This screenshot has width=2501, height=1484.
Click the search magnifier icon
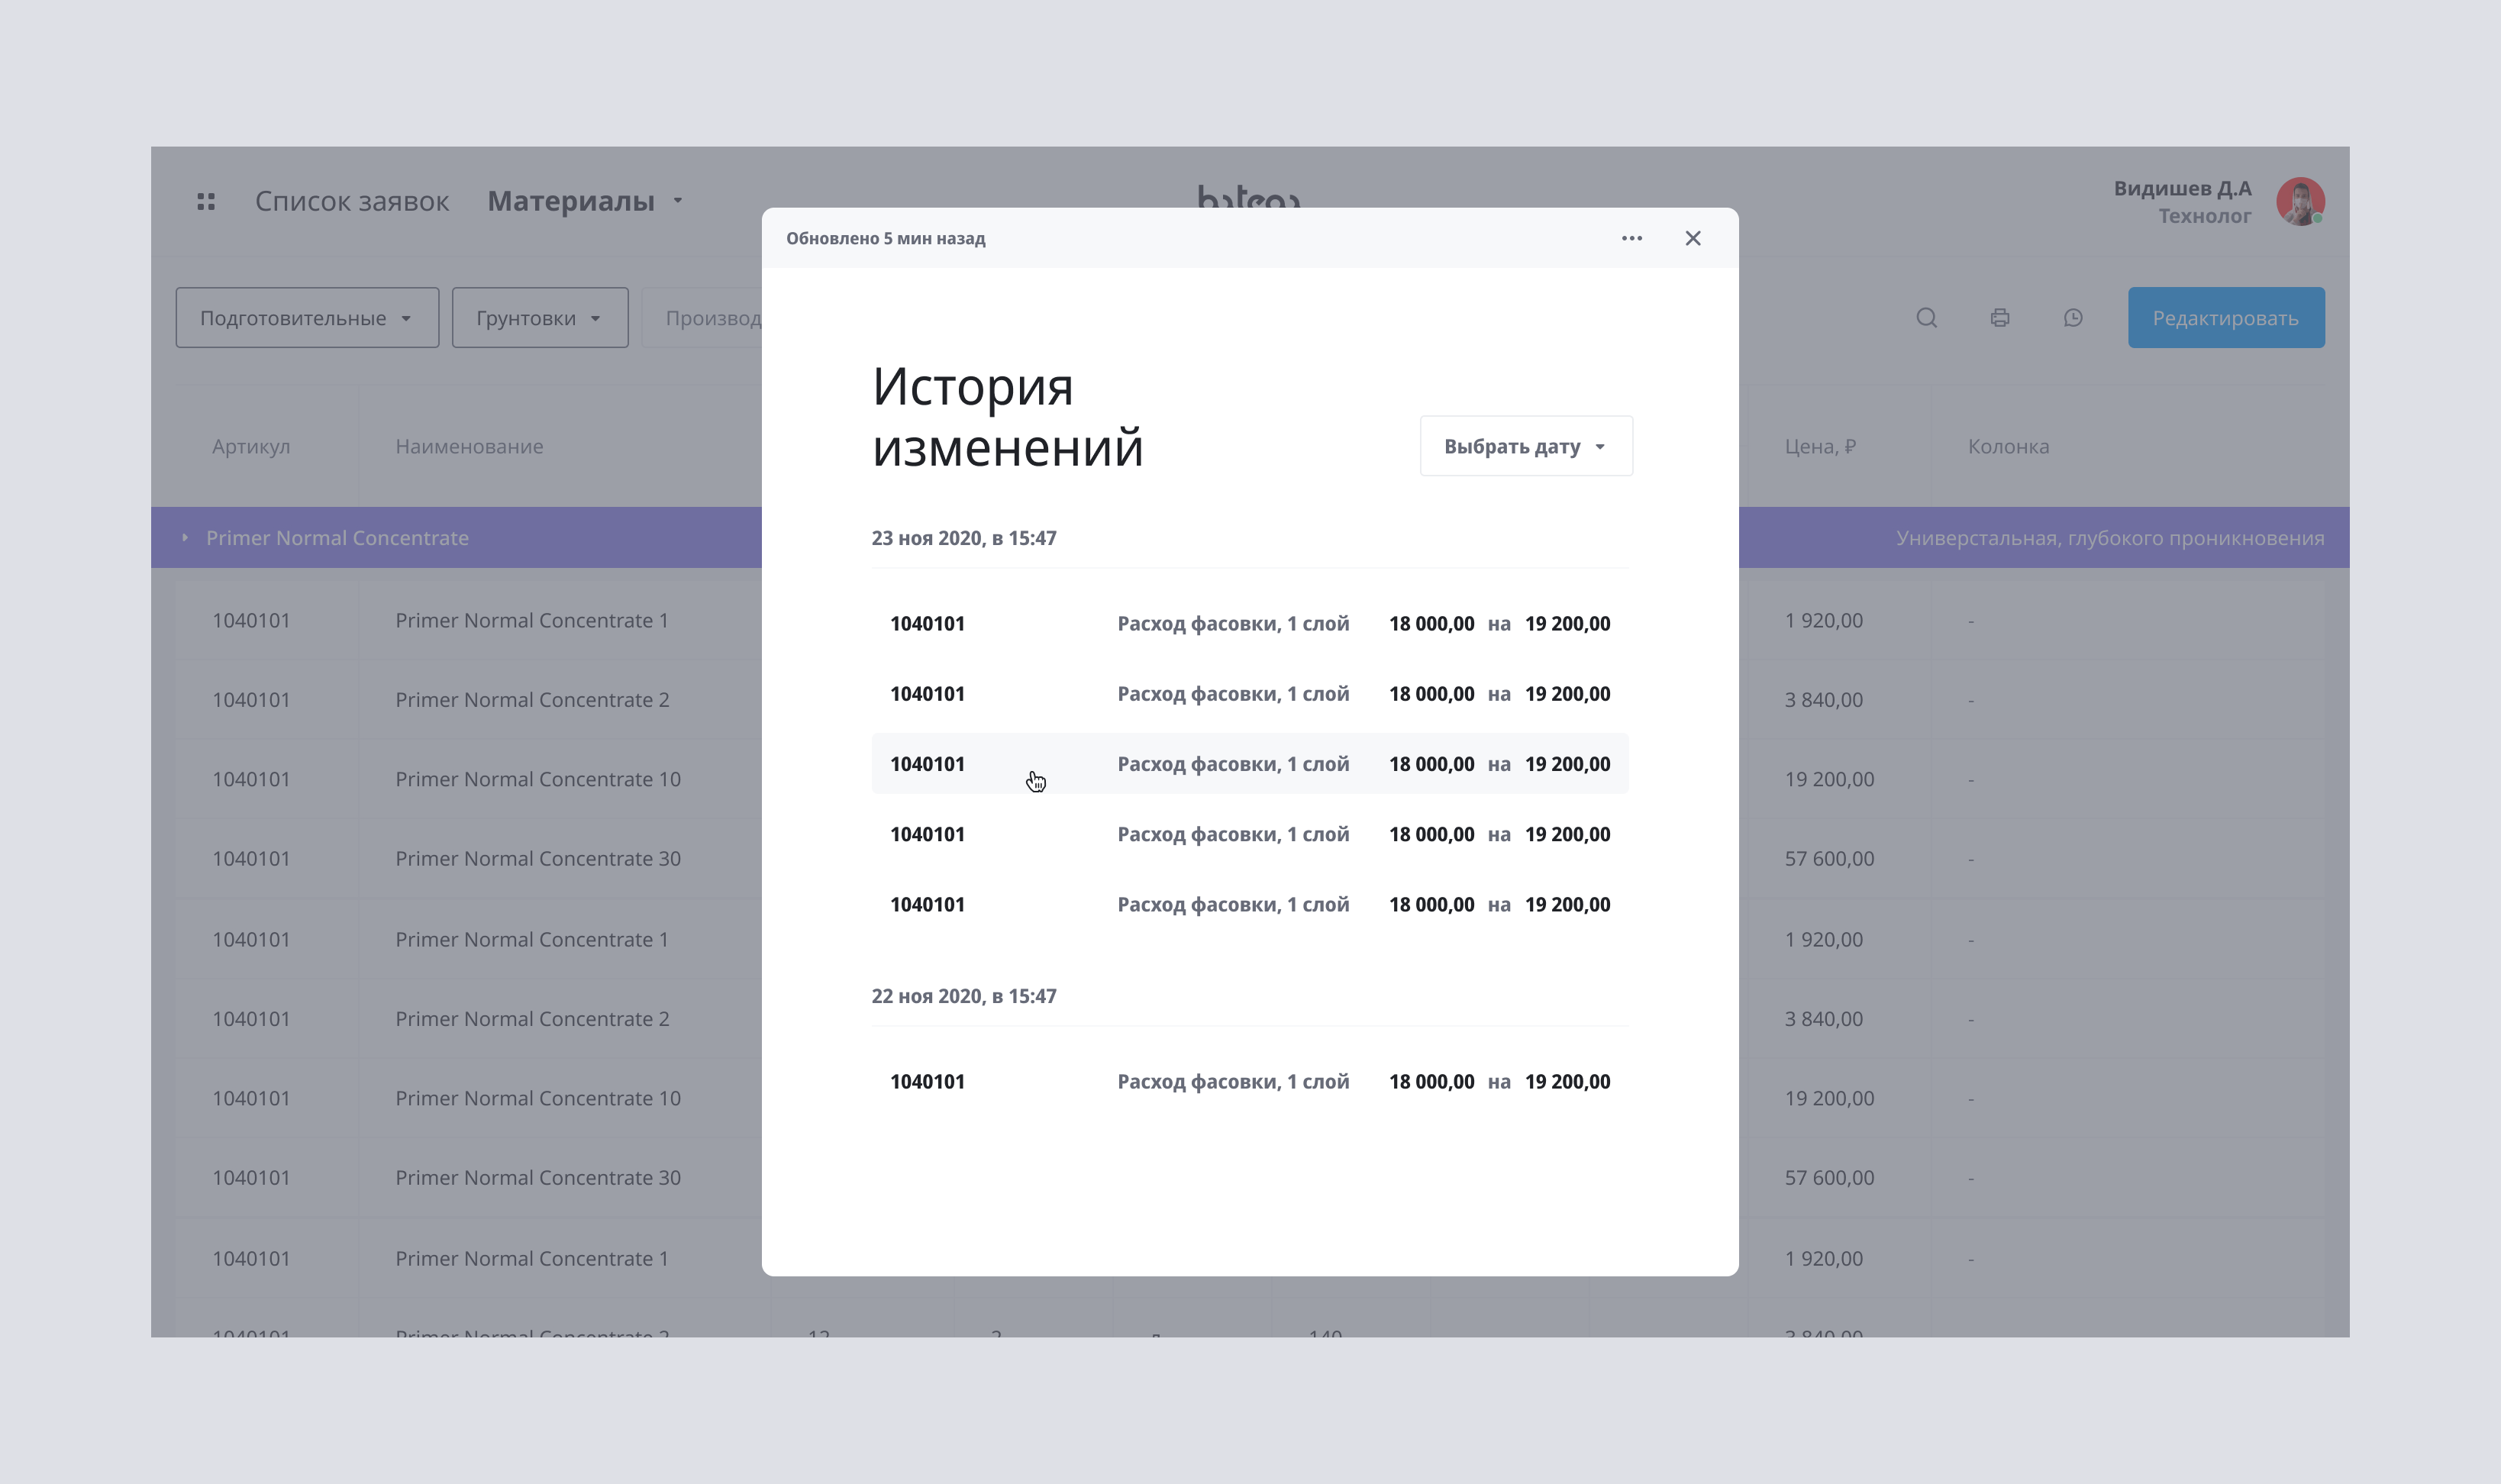click(1926, 318)
